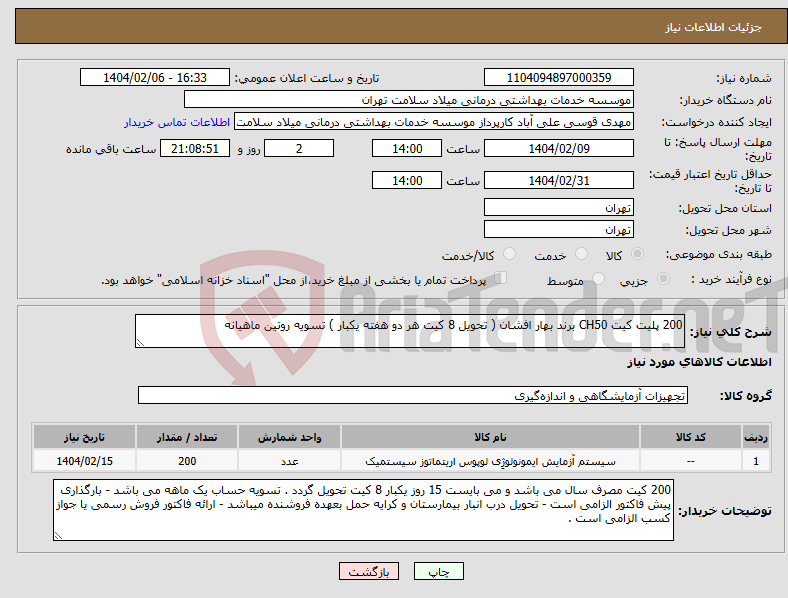Click the item name سیستم آزمایش ایمونولوژی cell

(x=490, y=461)
